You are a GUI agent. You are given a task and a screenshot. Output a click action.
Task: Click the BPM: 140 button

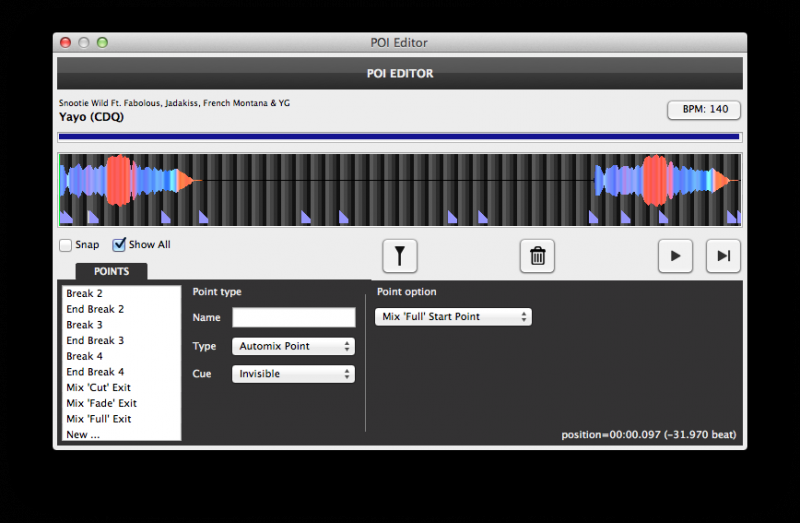(x=704, y=109)
